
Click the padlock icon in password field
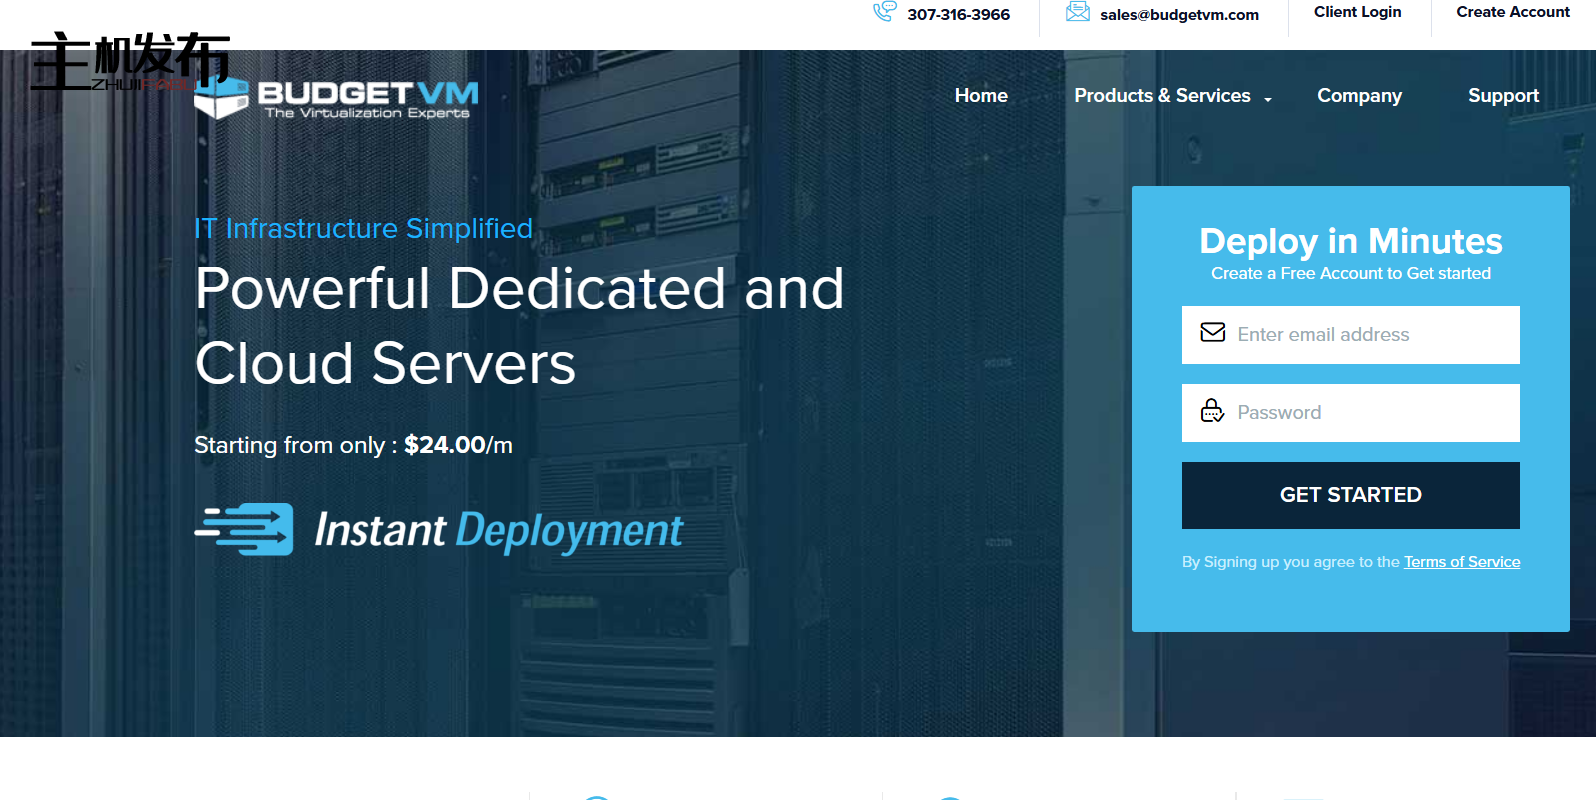tap(1212, 411)
